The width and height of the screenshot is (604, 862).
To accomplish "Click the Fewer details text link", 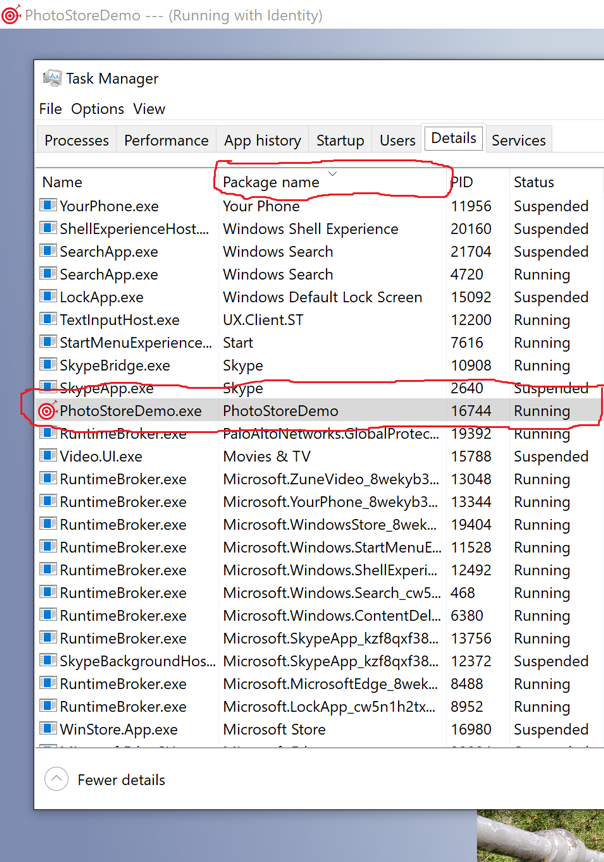I will click(121, 779).
